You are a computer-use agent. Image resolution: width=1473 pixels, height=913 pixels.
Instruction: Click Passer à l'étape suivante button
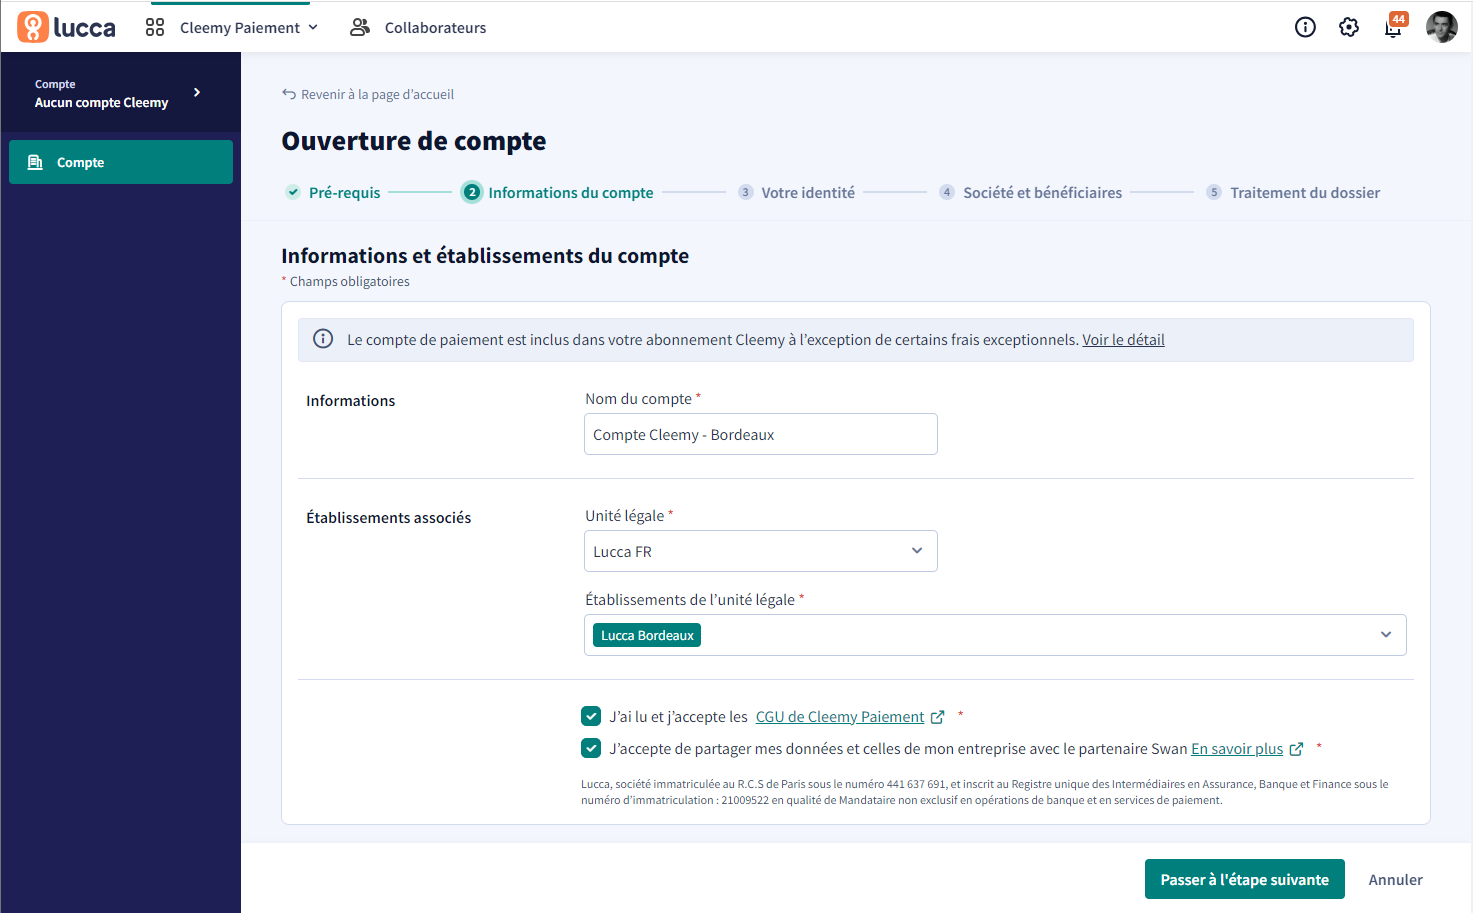(1245, 879)
